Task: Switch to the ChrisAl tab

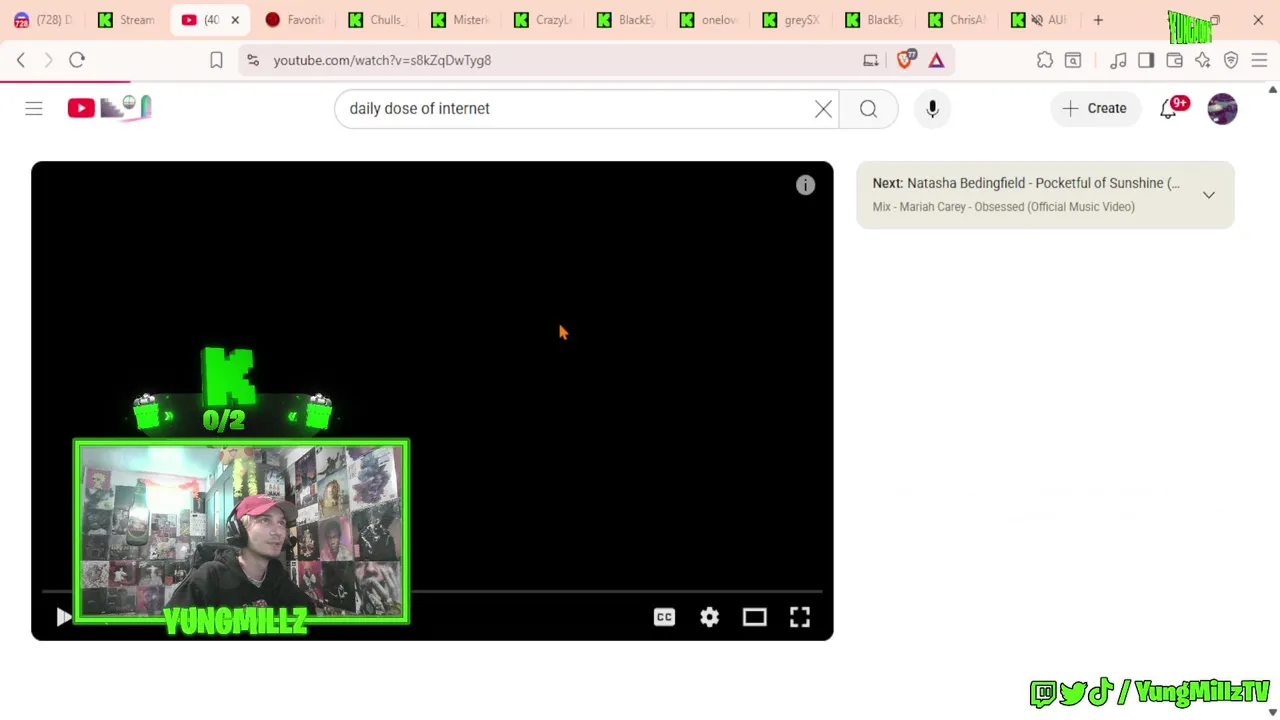Action: click(959, 20)
